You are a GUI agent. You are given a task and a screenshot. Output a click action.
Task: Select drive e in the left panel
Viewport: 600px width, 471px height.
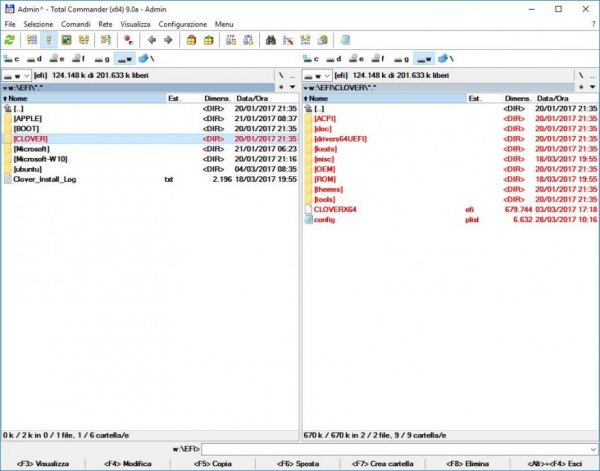pos(57,59)
